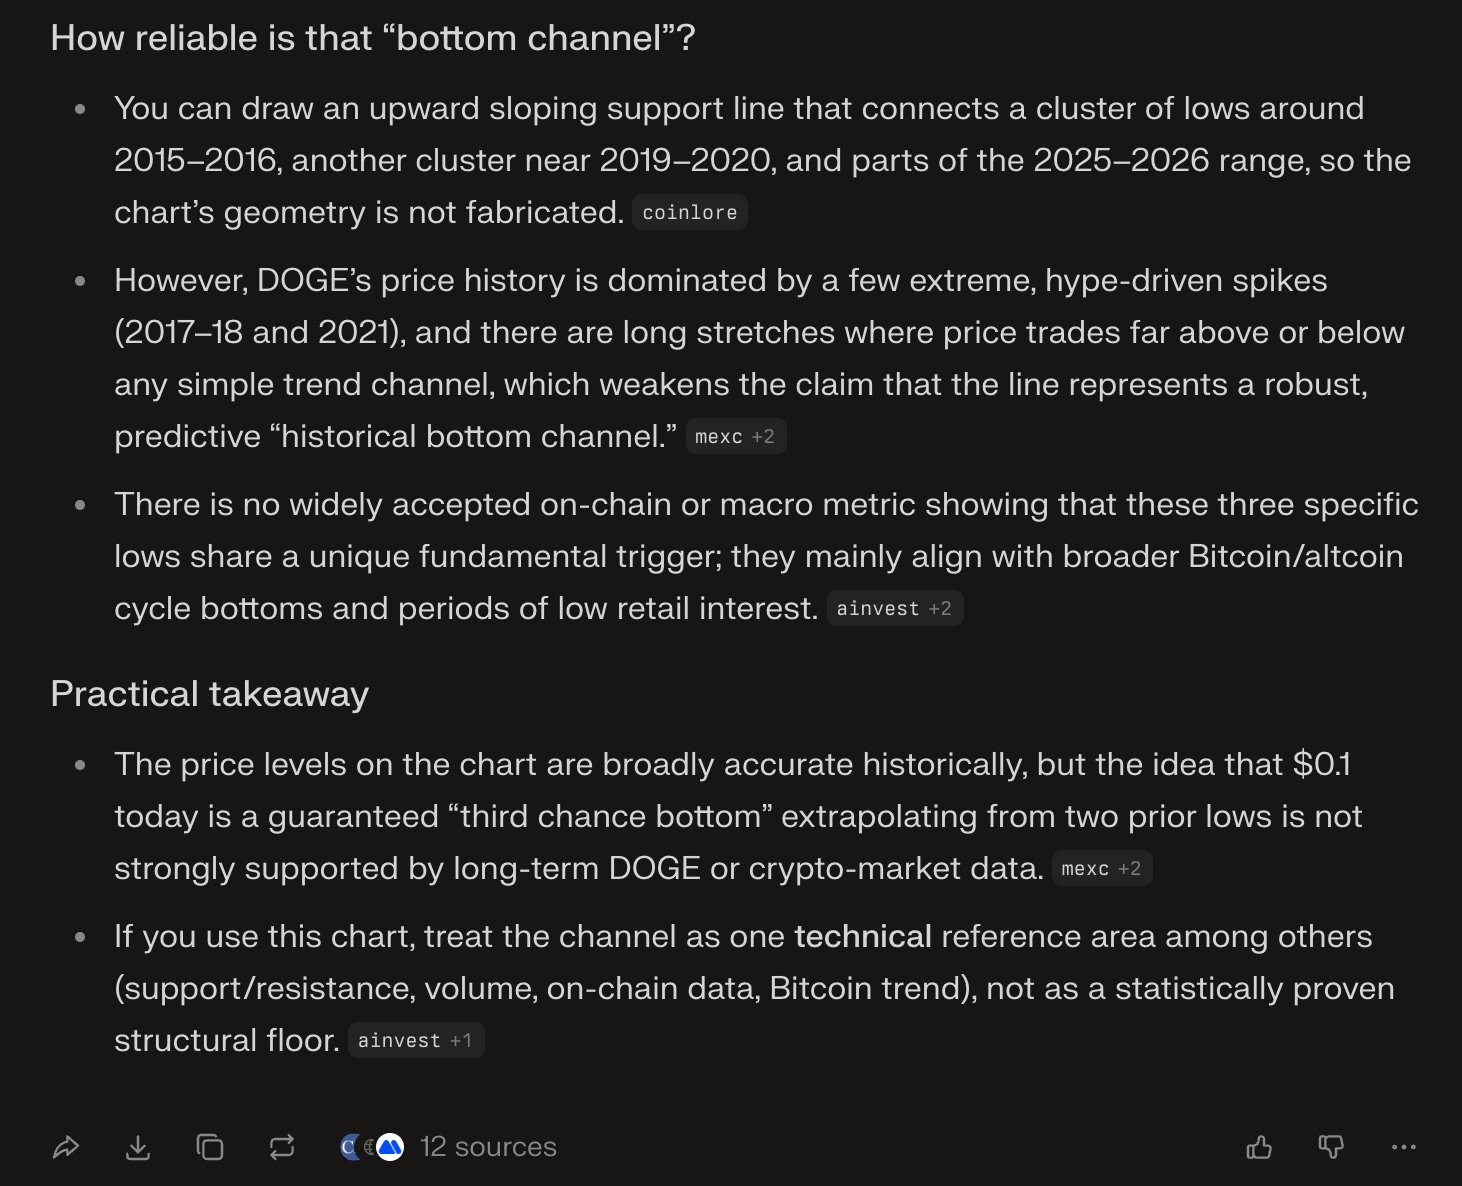
Task: Click the "How reliable is that bottom channel" heading
Action: coord(373,38)
